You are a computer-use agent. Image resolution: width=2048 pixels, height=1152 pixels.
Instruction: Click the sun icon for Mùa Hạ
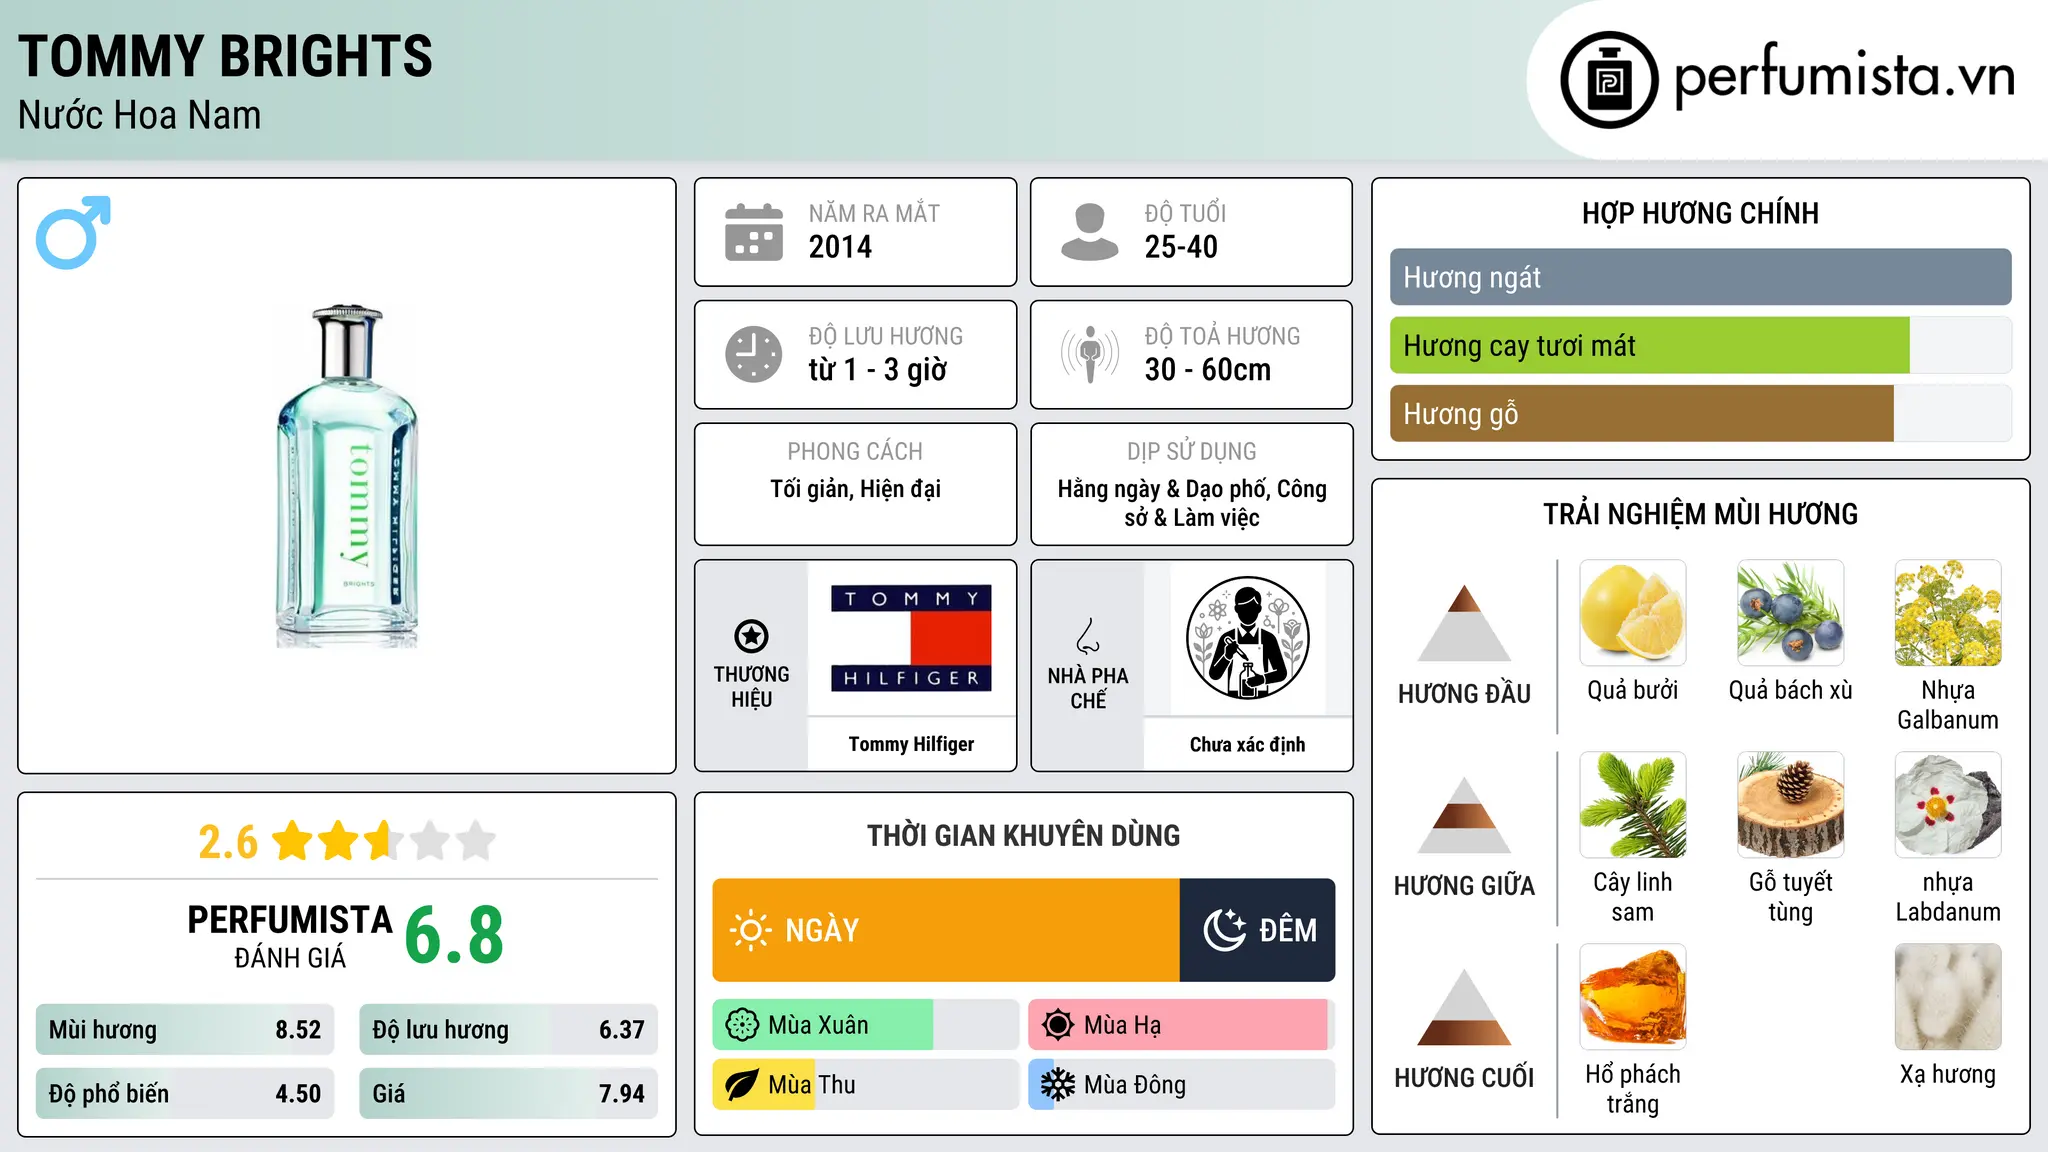coord(1058,1025)
